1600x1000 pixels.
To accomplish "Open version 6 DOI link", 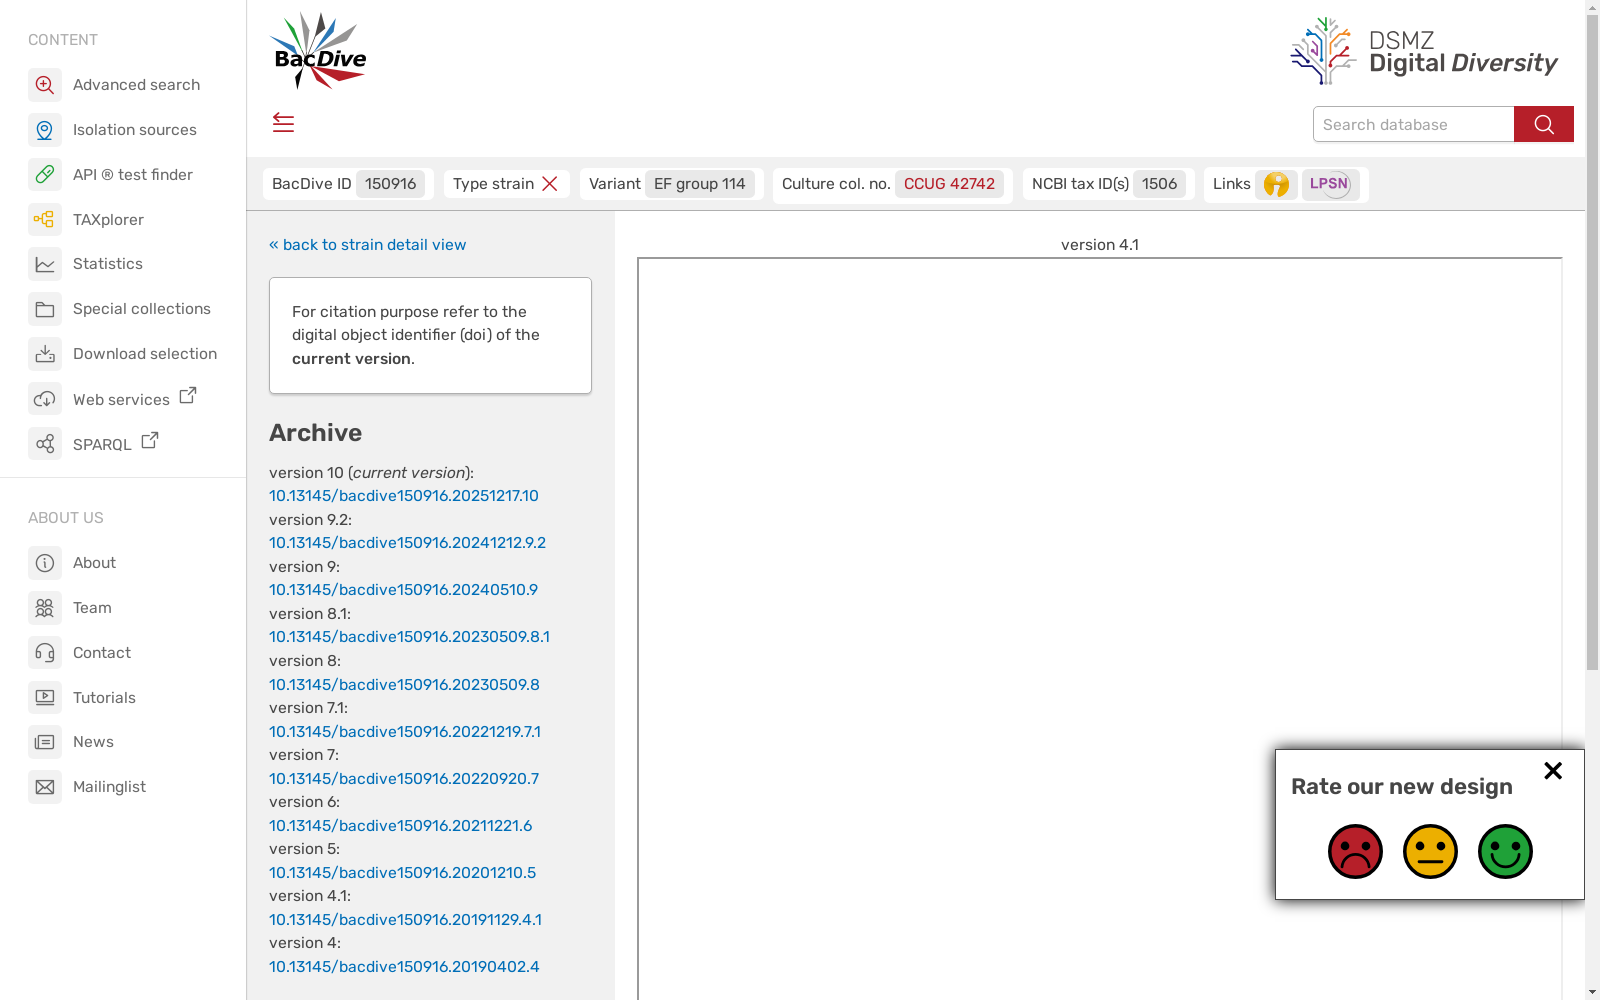I will (400, 826).
